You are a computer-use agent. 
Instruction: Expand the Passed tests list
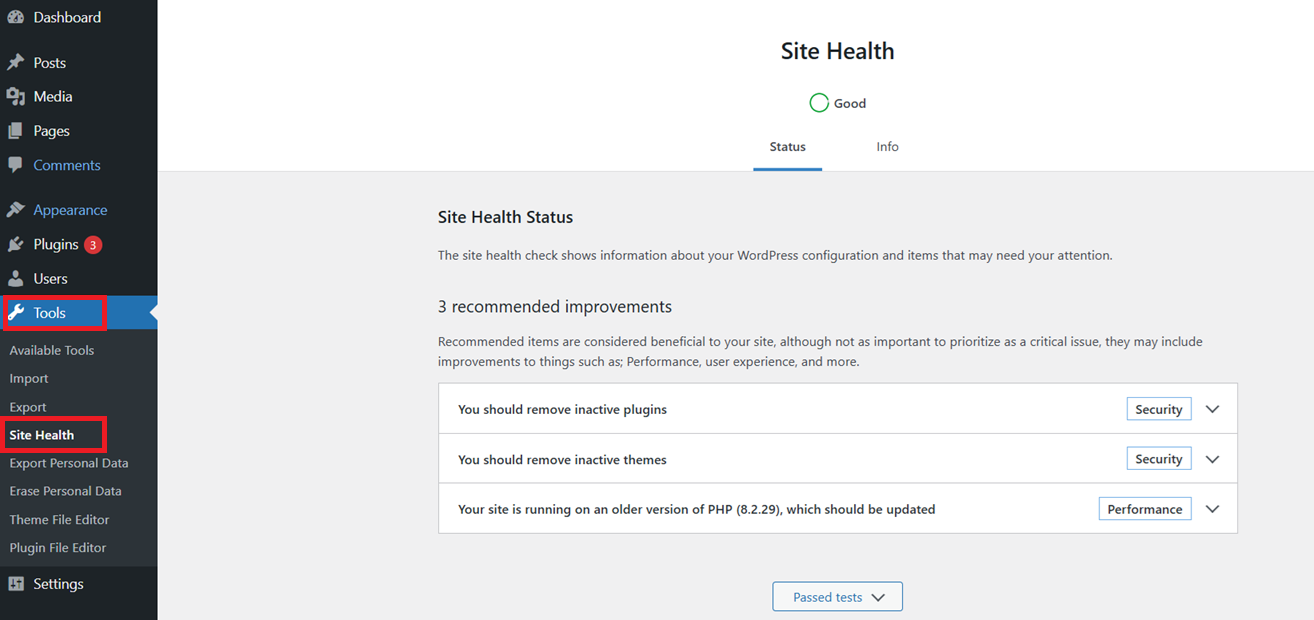pos(838,597)
